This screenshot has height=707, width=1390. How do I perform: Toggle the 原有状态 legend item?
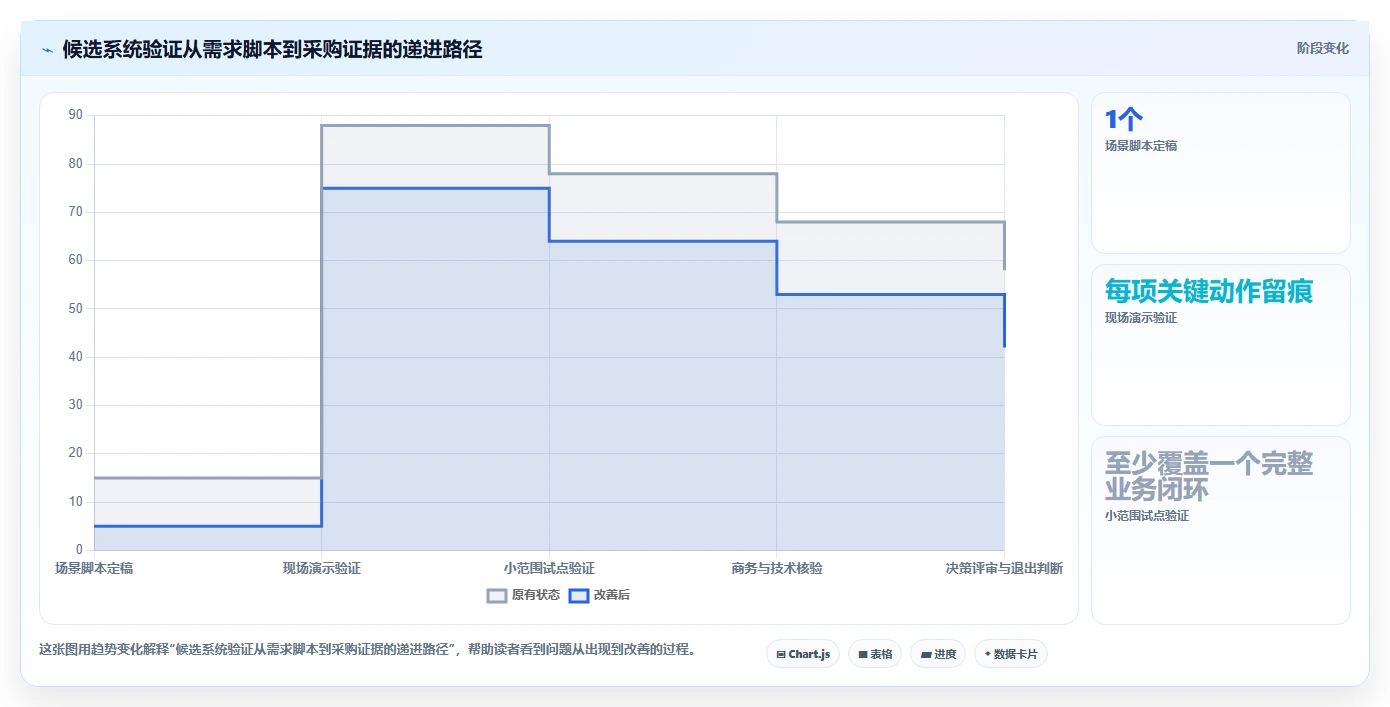pyautogui.click(x=523, y=595)
